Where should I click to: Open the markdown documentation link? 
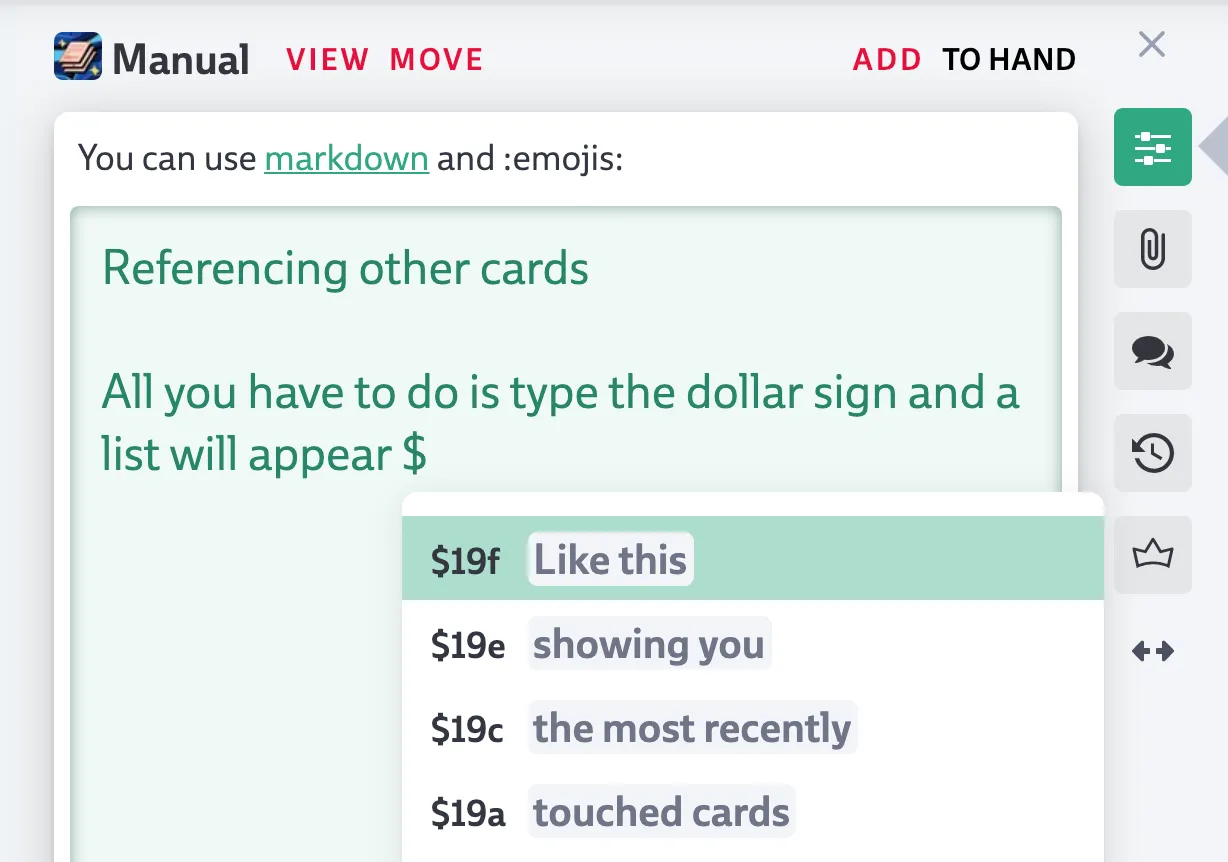pos(346,159)
